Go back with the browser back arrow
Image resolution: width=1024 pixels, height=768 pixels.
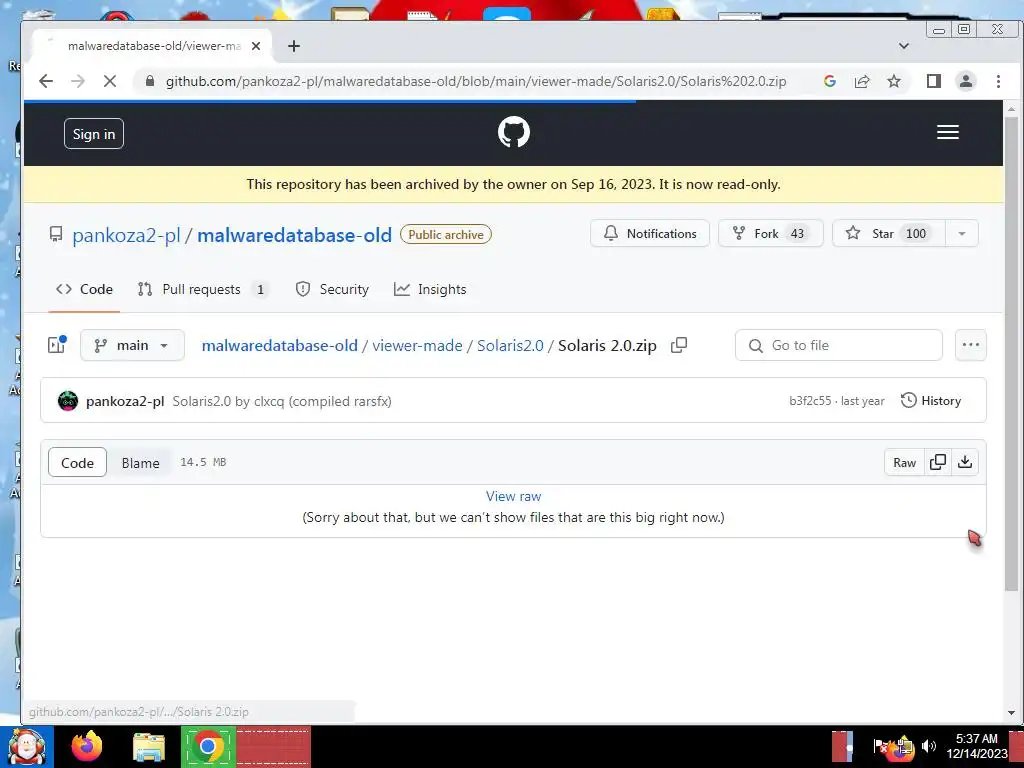(x=46, y=81)
